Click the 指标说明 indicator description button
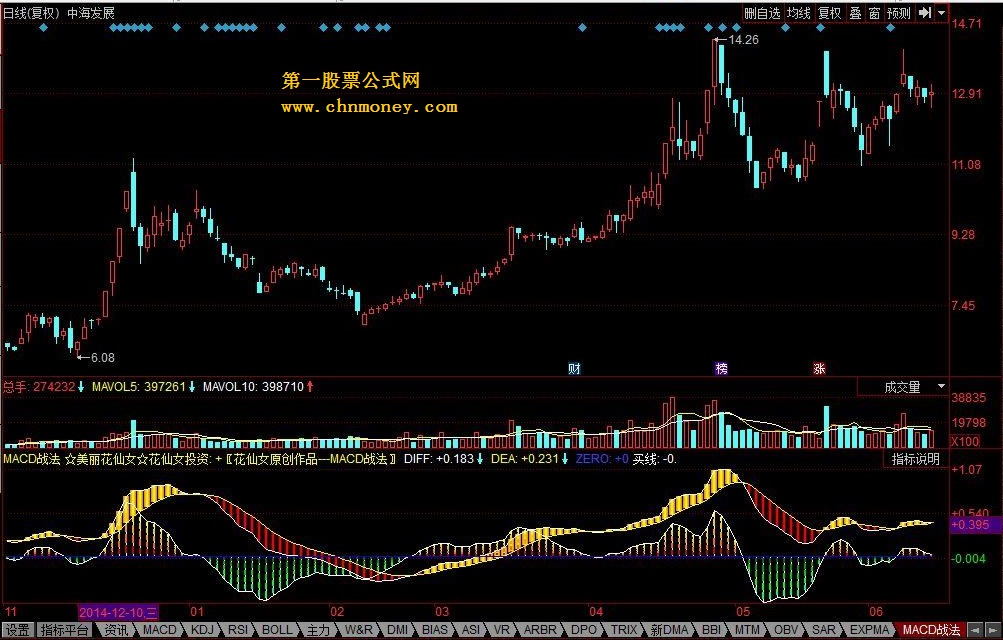Viewport: 1003px width, 640px height. (x=915, y=459)
